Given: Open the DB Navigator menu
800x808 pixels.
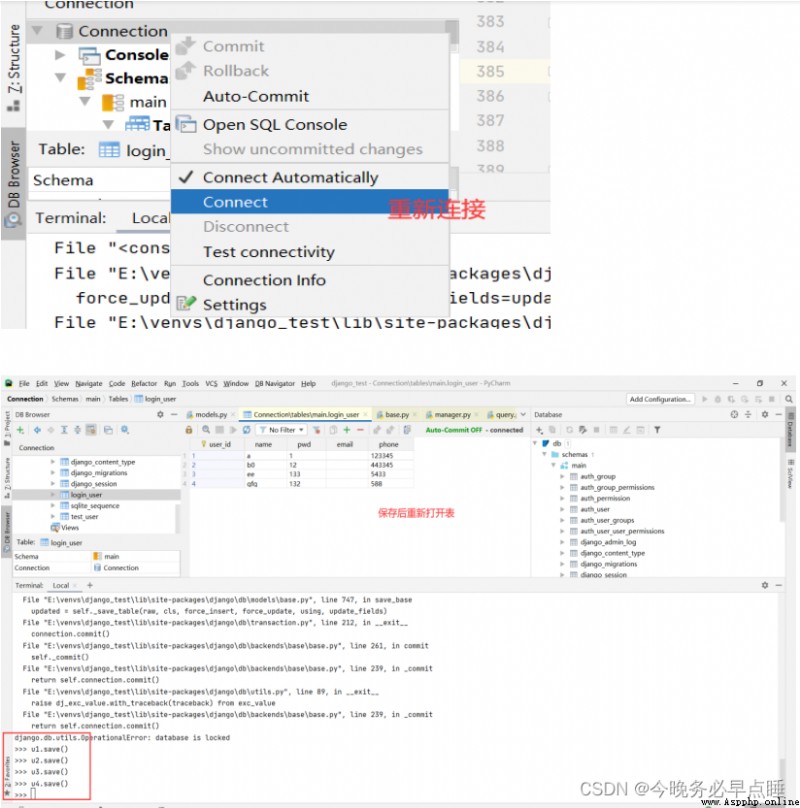Looking at the screenshot, I should [x=275, y=383].
